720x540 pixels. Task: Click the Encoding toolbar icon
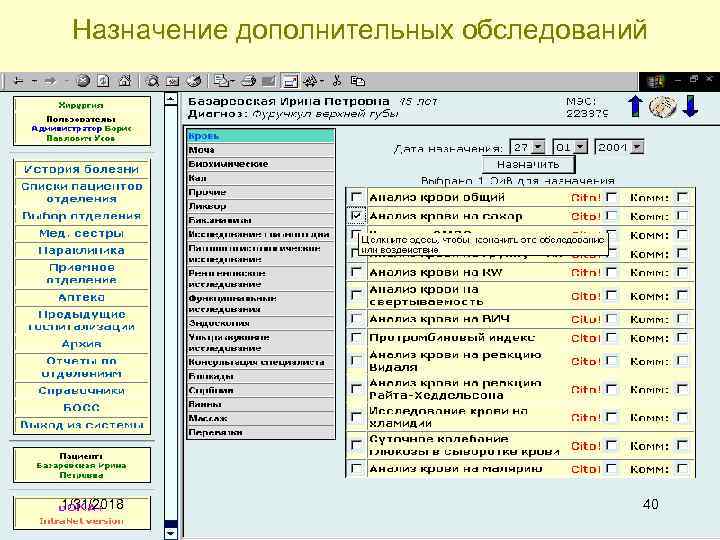coord(310,81)
